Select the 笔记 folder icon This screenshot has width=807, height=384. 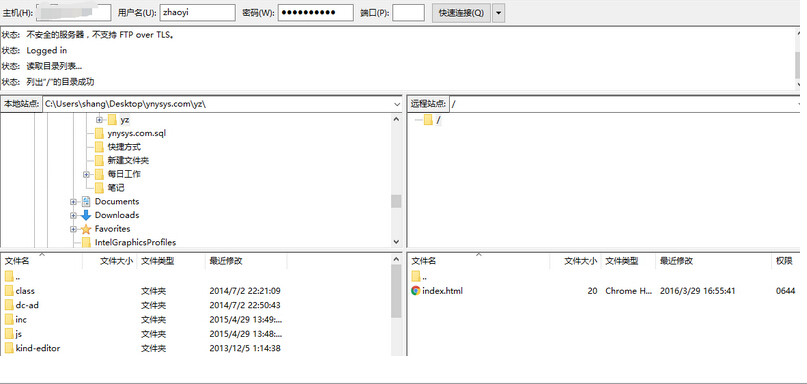[x=99, y=188]
